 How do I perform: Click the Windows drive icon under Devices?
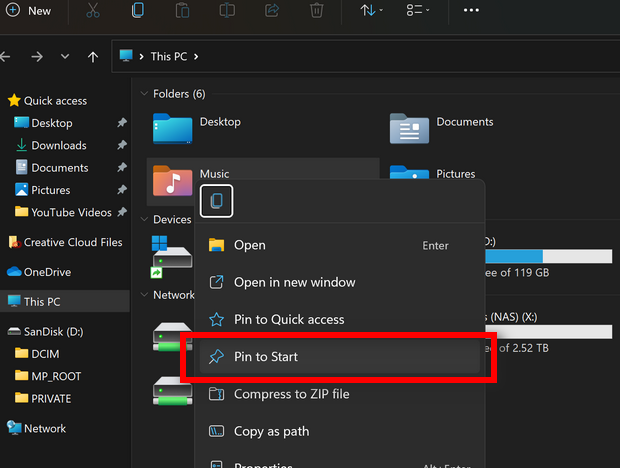pyautogui.click(x=172, y=257)
